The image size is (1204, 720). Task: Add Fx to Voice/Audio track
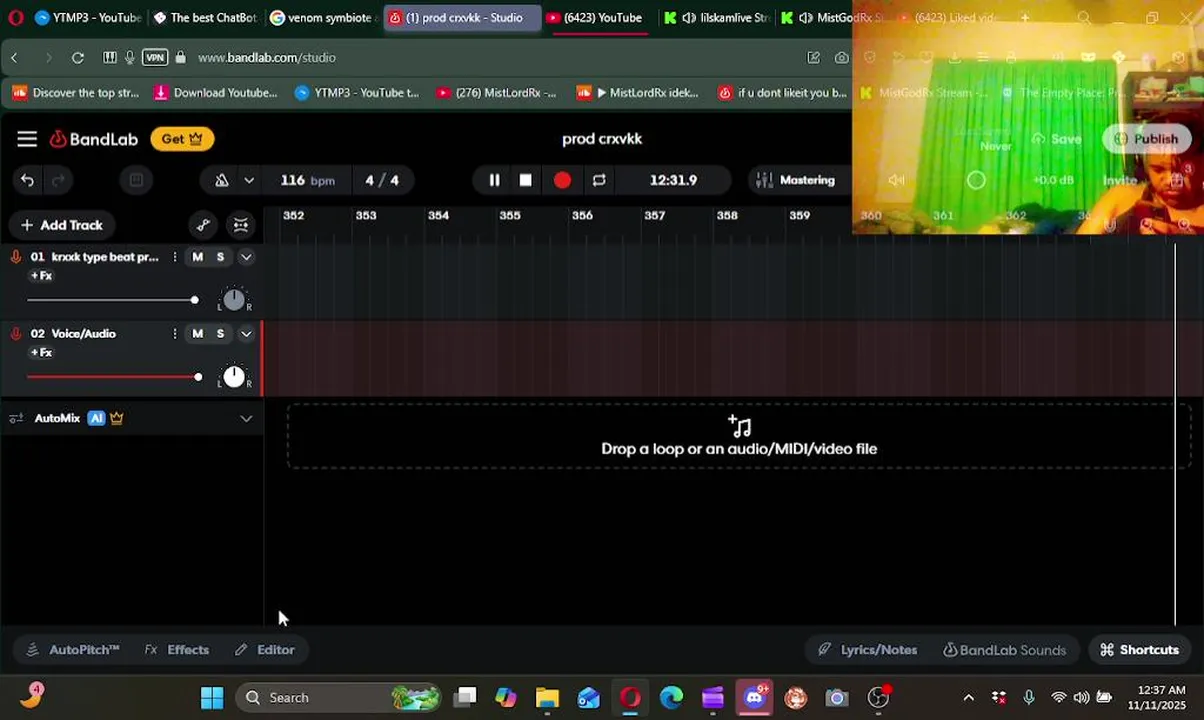click(41, 353)
